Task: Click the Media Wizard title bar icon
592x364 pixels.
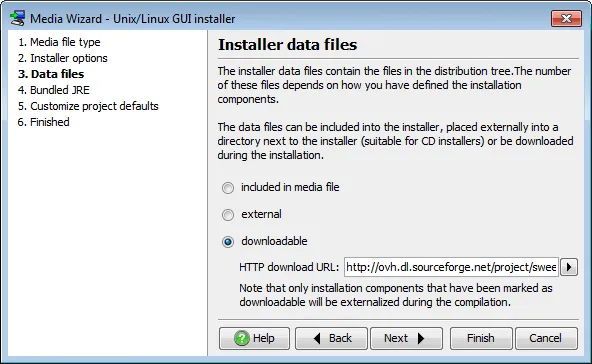Action: click(17, 18)
